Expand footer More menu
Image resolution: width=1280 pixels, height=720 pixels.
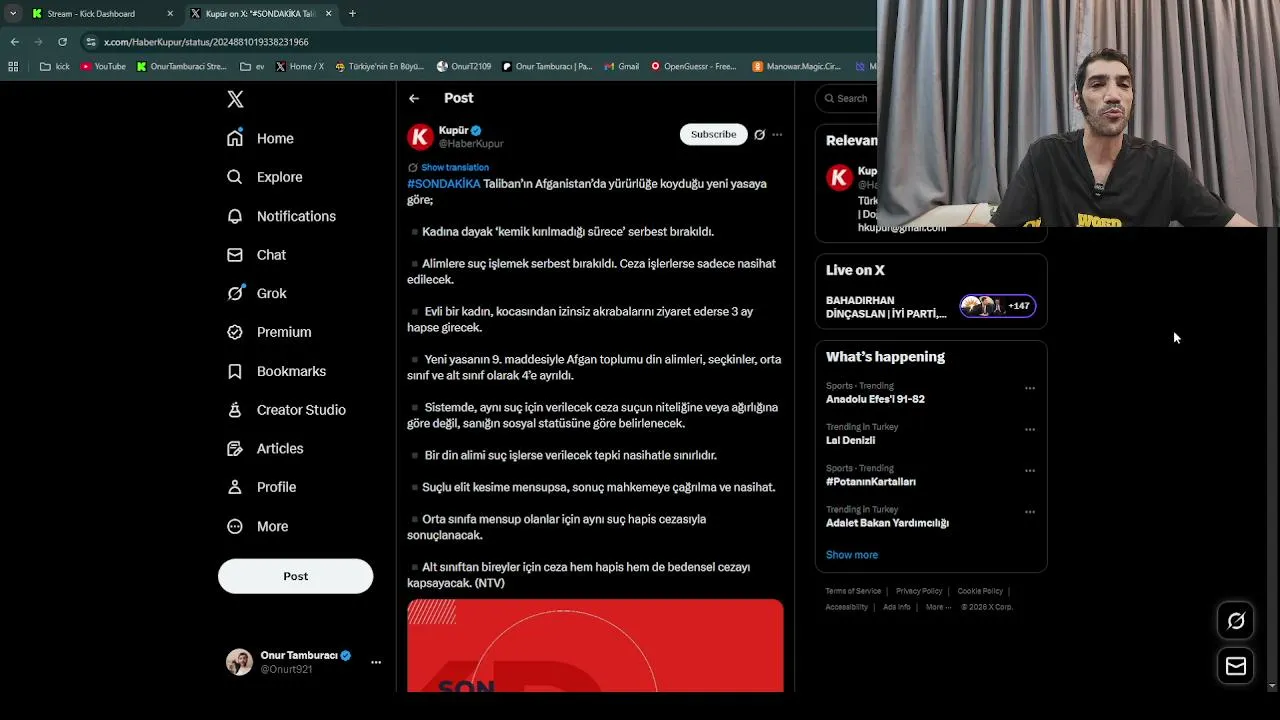click(938, 607)
